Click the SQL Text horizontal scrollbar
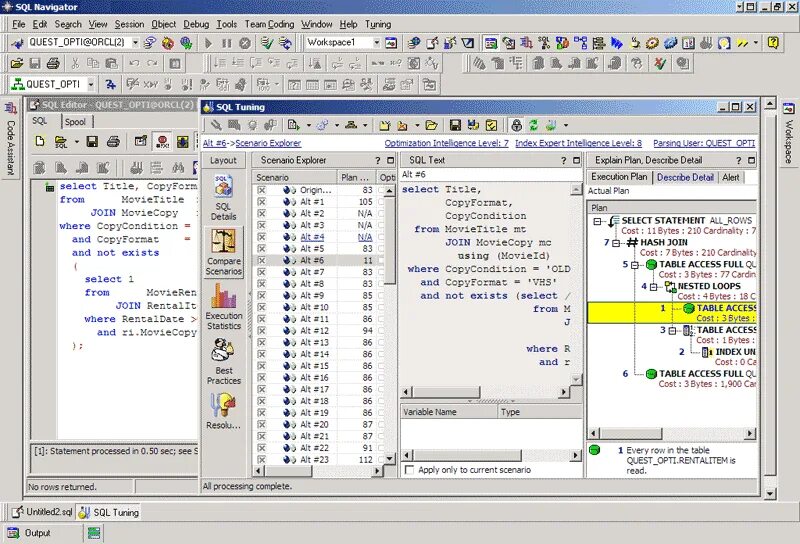The height and width of the screenshot is (544, 800). pos(485,392)
